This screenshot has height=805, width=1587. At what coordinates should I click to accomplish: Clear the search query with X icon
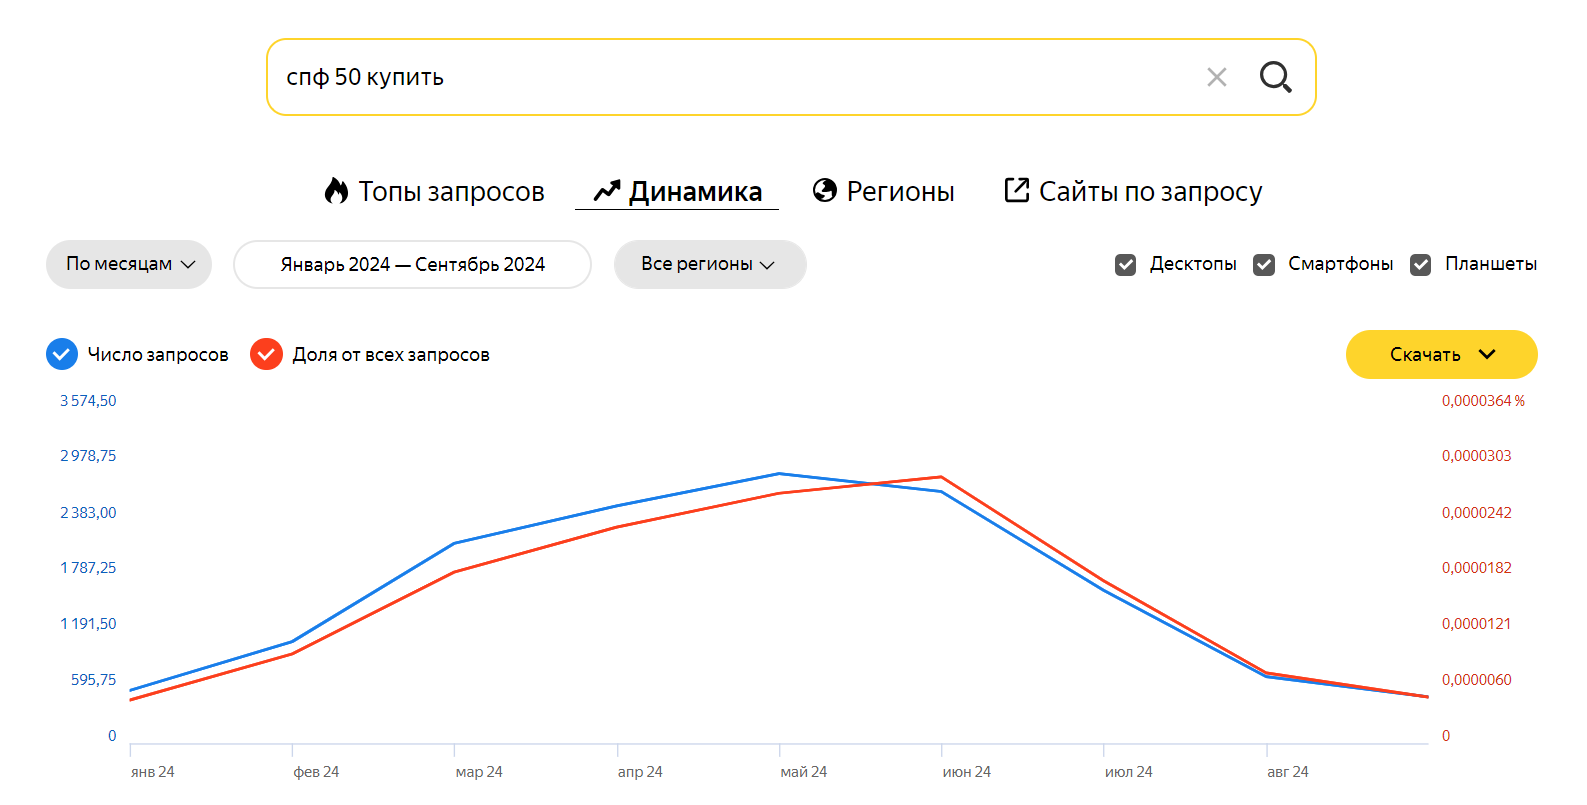[x=1216, y=77]
